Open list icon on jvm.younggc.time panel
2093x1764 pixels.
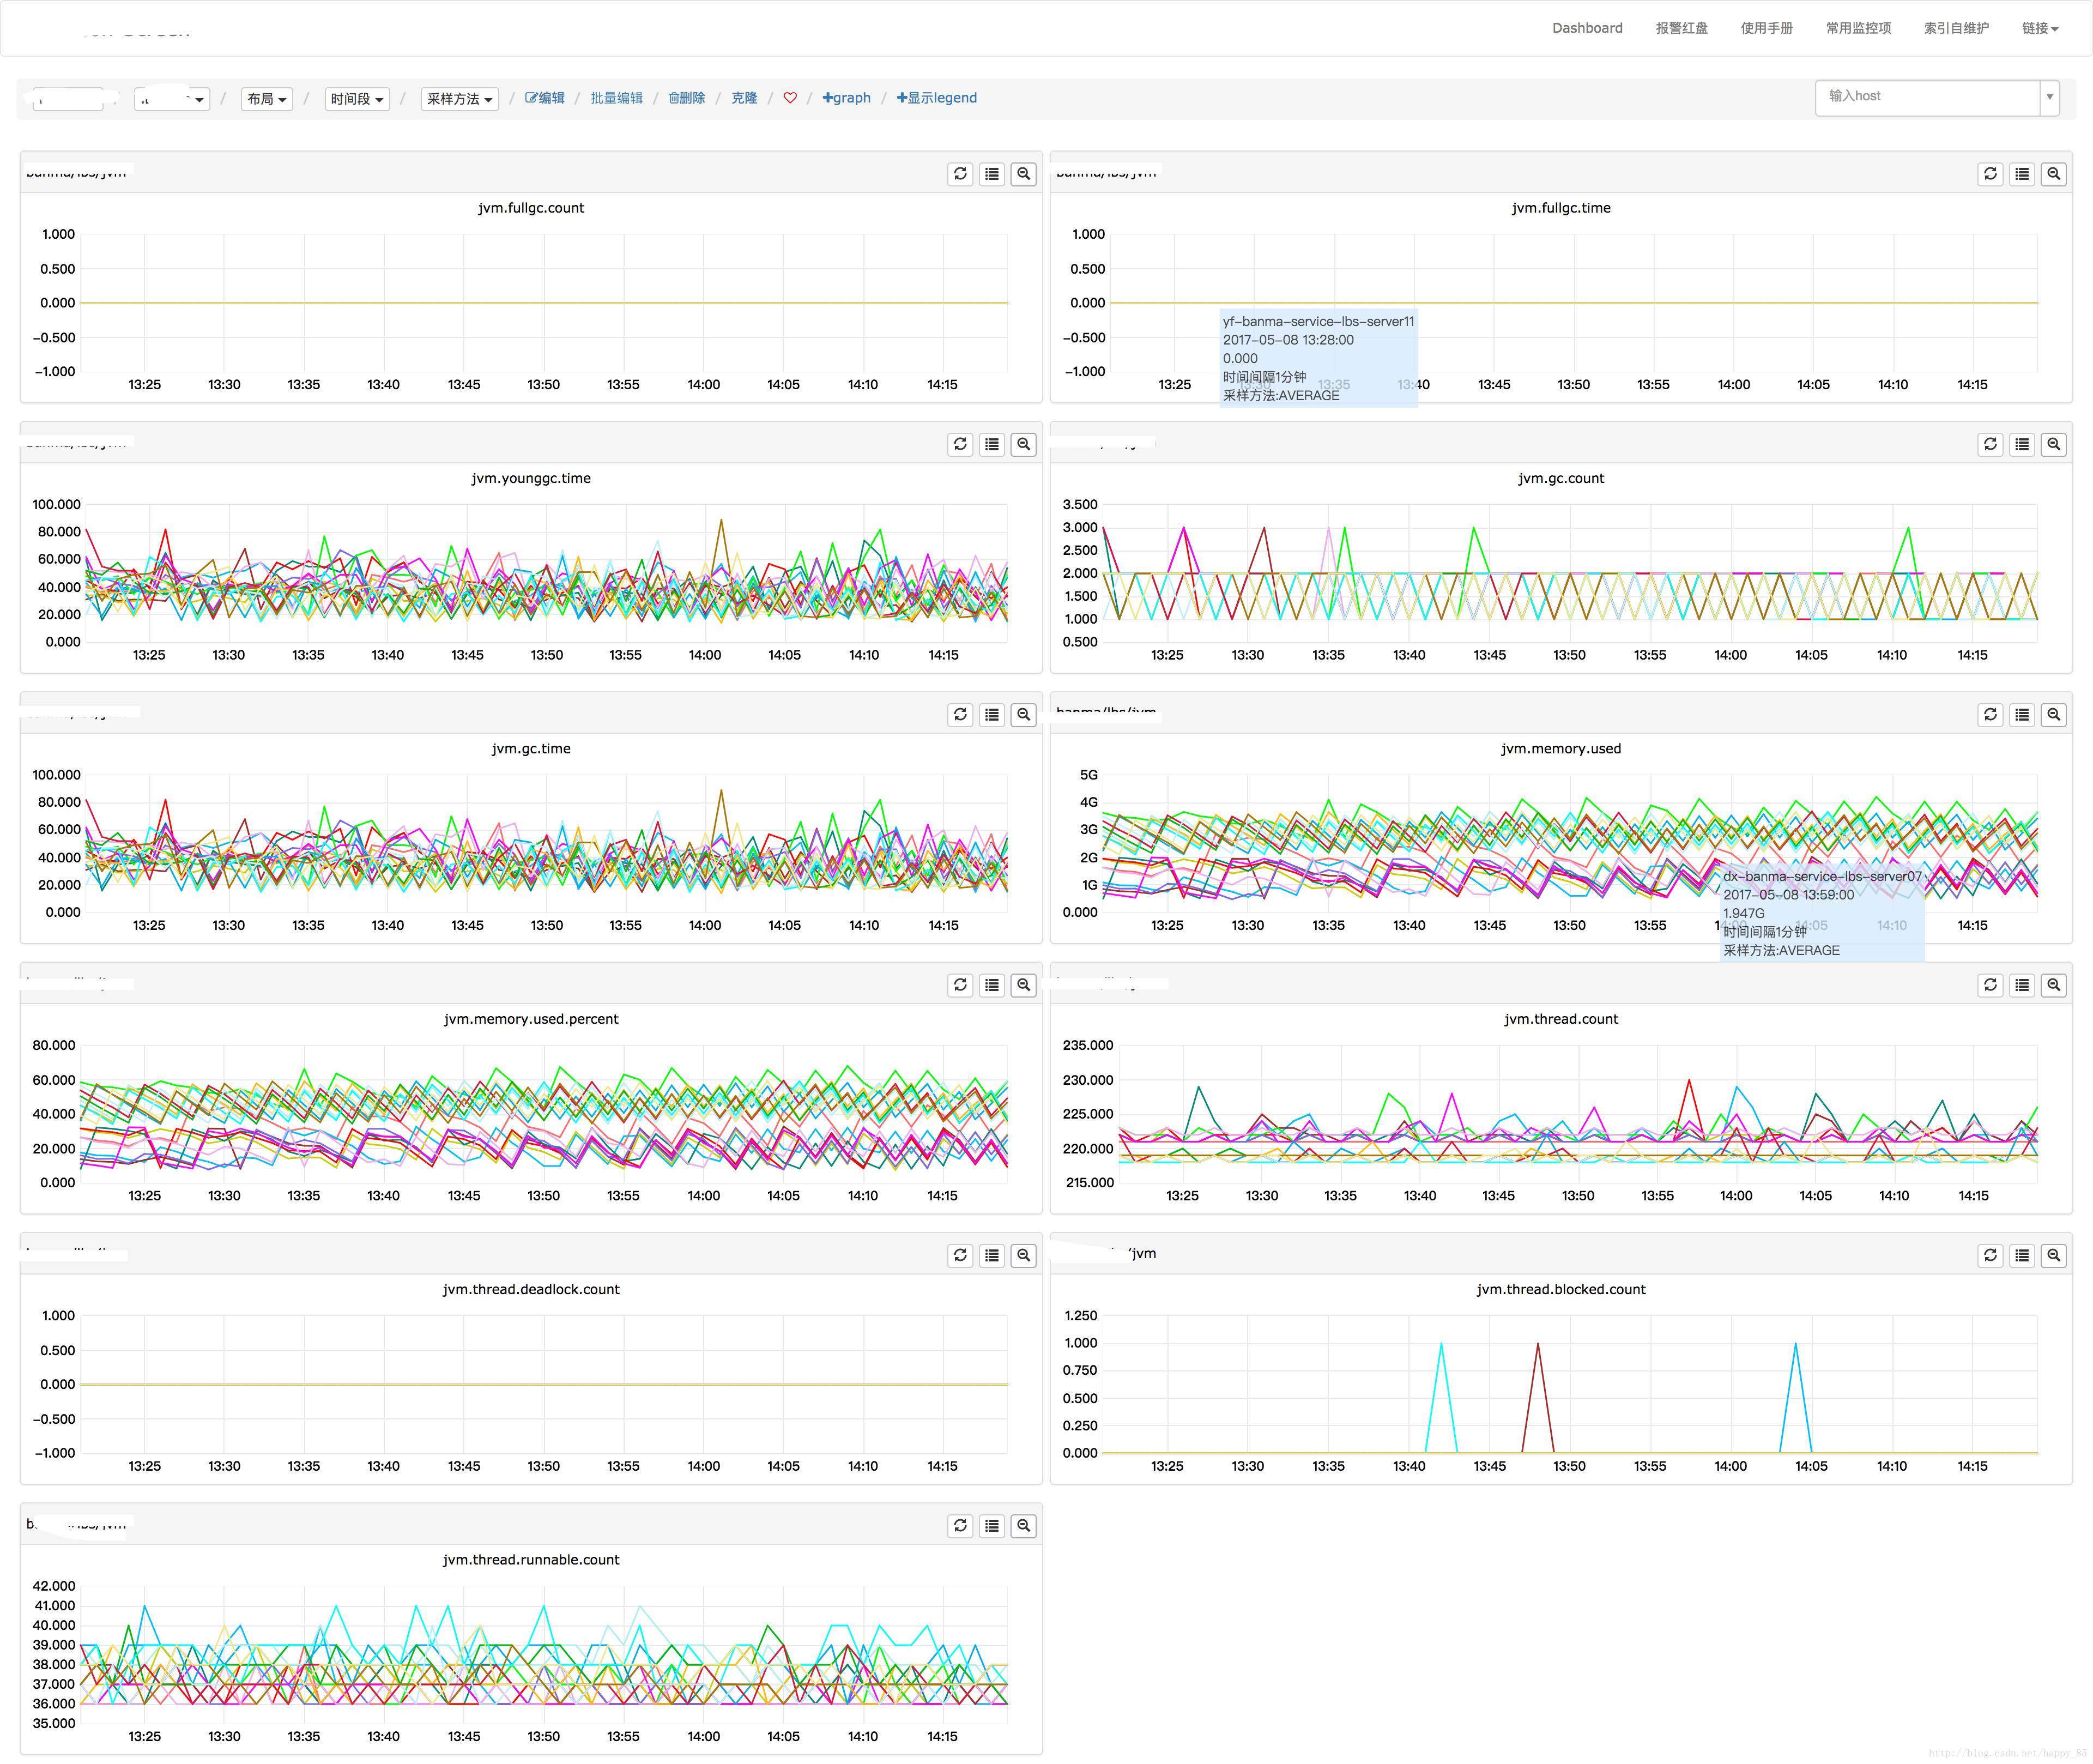point(992,444)
